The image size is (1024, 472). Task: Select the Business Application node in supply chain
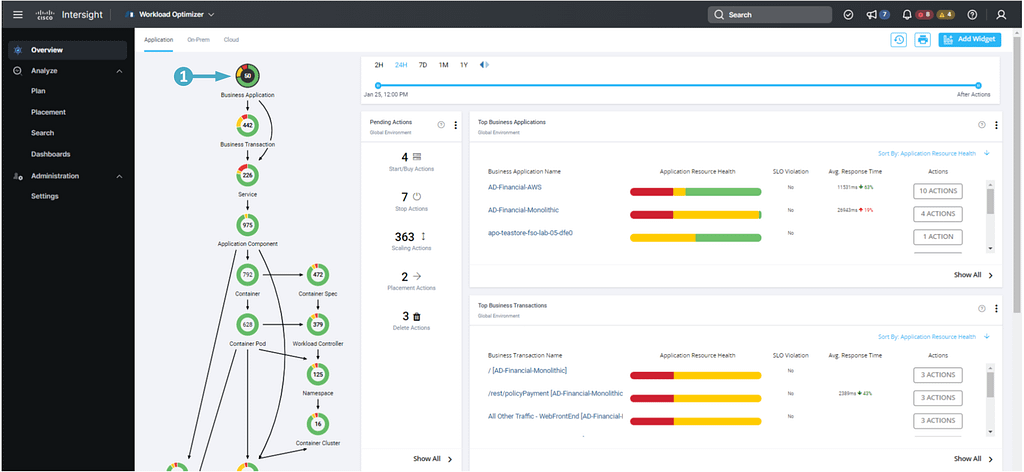(247, 75)
